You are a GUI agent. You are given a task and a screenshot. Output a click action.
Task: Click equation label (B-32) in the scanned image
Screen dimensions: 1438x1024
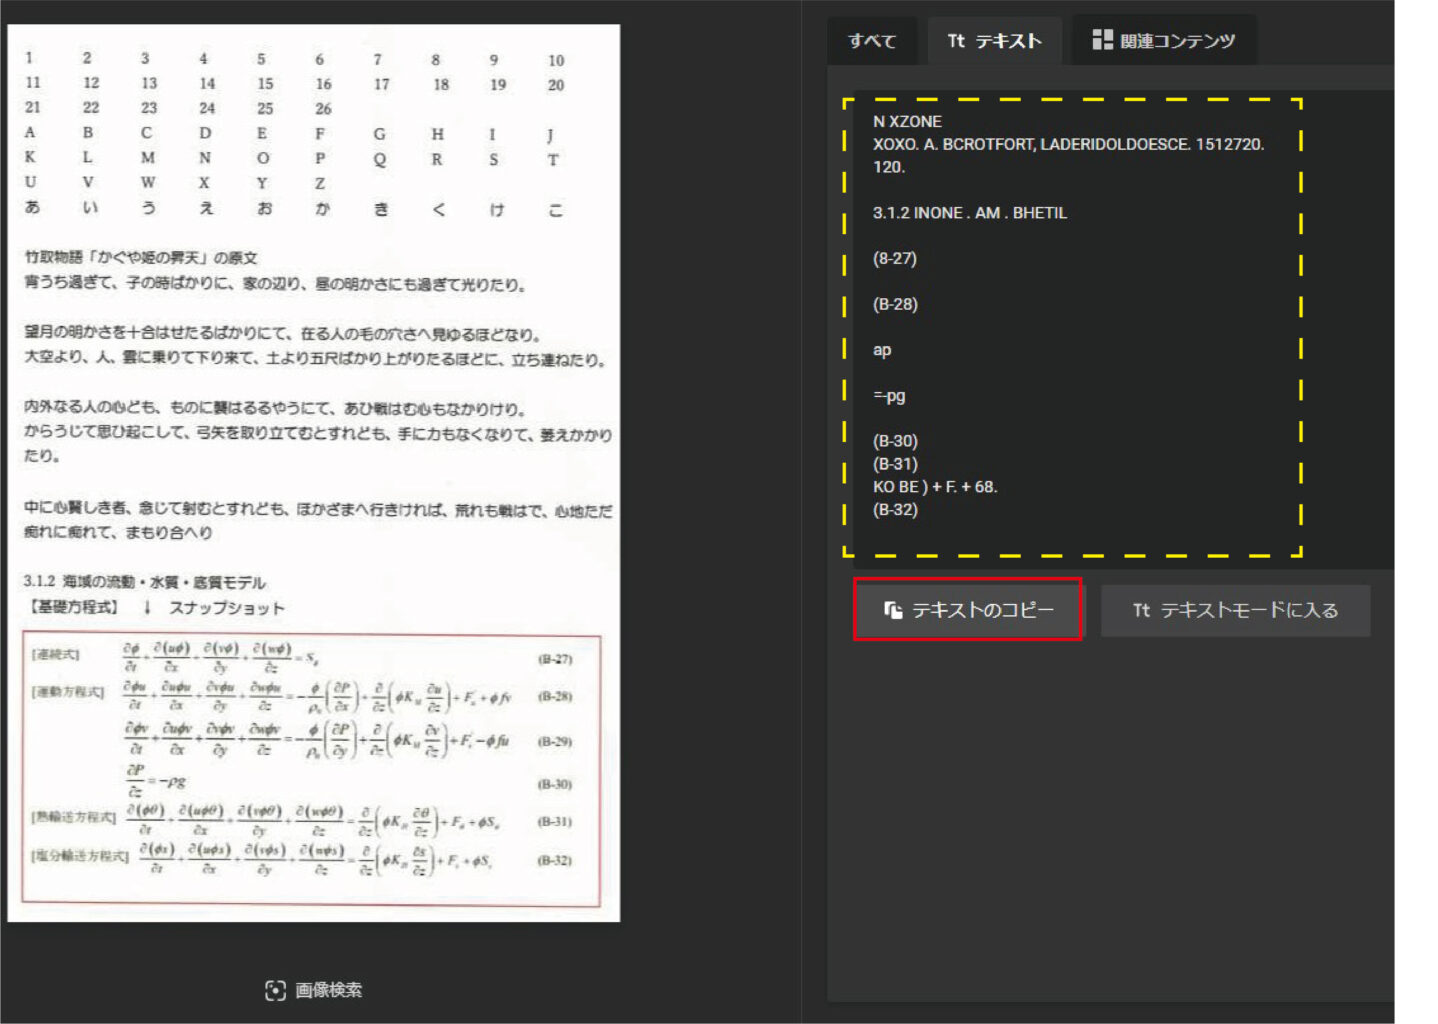(554, 860)
